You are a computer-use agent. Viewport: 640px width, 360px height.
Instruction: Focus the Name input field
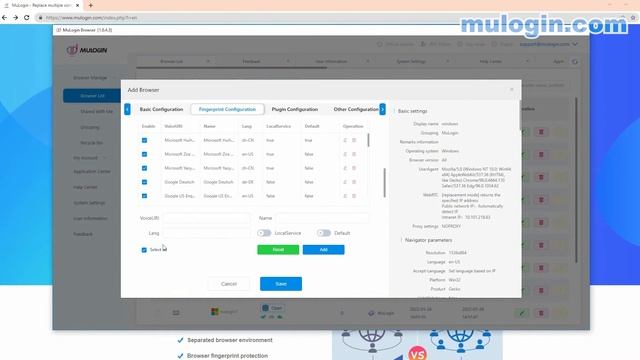click(x=322, y=218)
